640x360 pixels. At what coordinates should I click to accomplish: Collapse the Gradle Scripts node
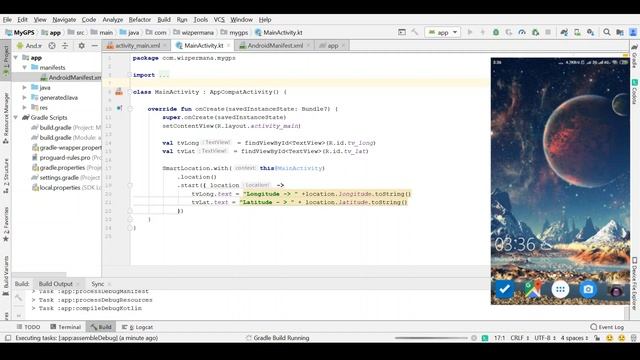16,118
